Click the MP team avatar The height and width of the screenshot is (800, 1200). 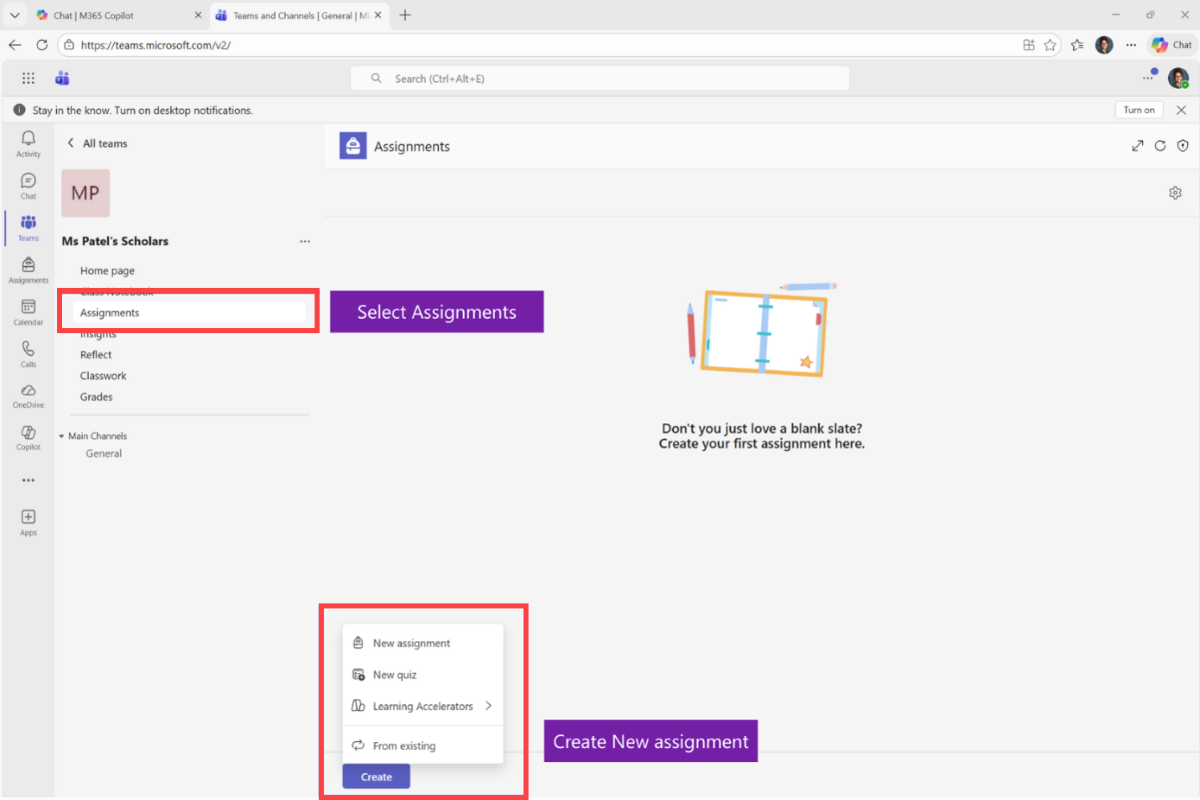coord(85,193)
